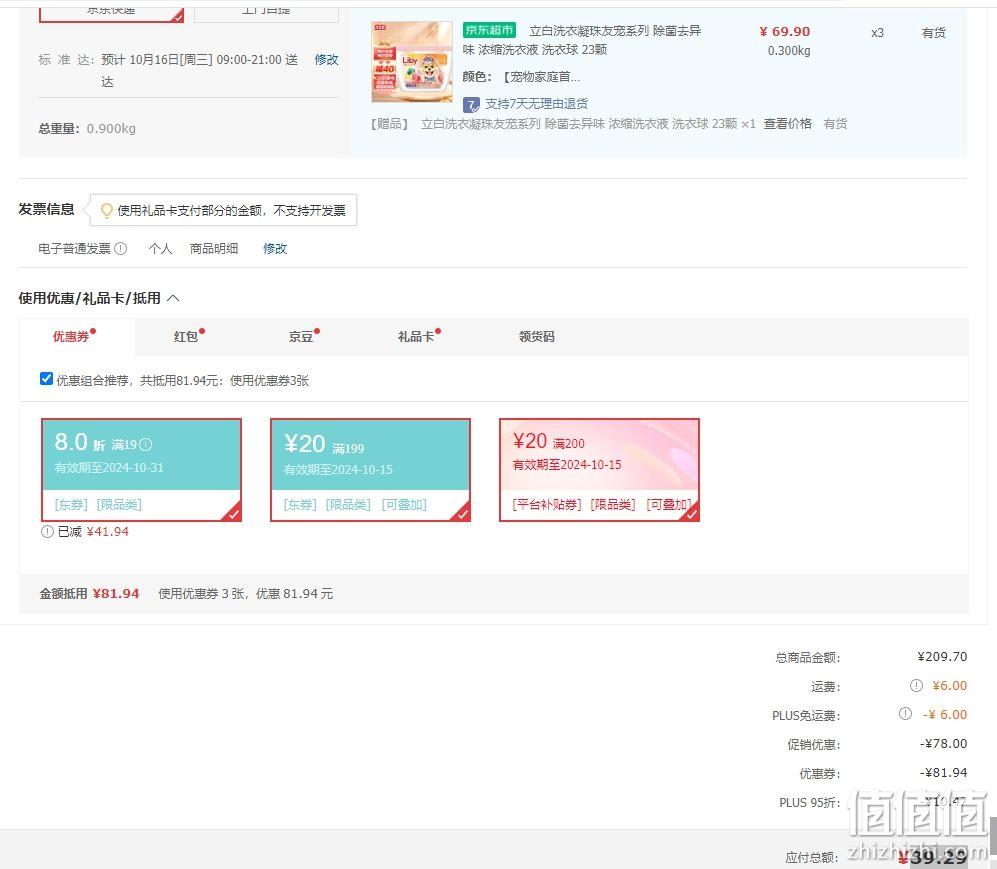Click the 总重量 0.900kg text
This screenshot has height=869, width=997.
[x=87, y=128]
